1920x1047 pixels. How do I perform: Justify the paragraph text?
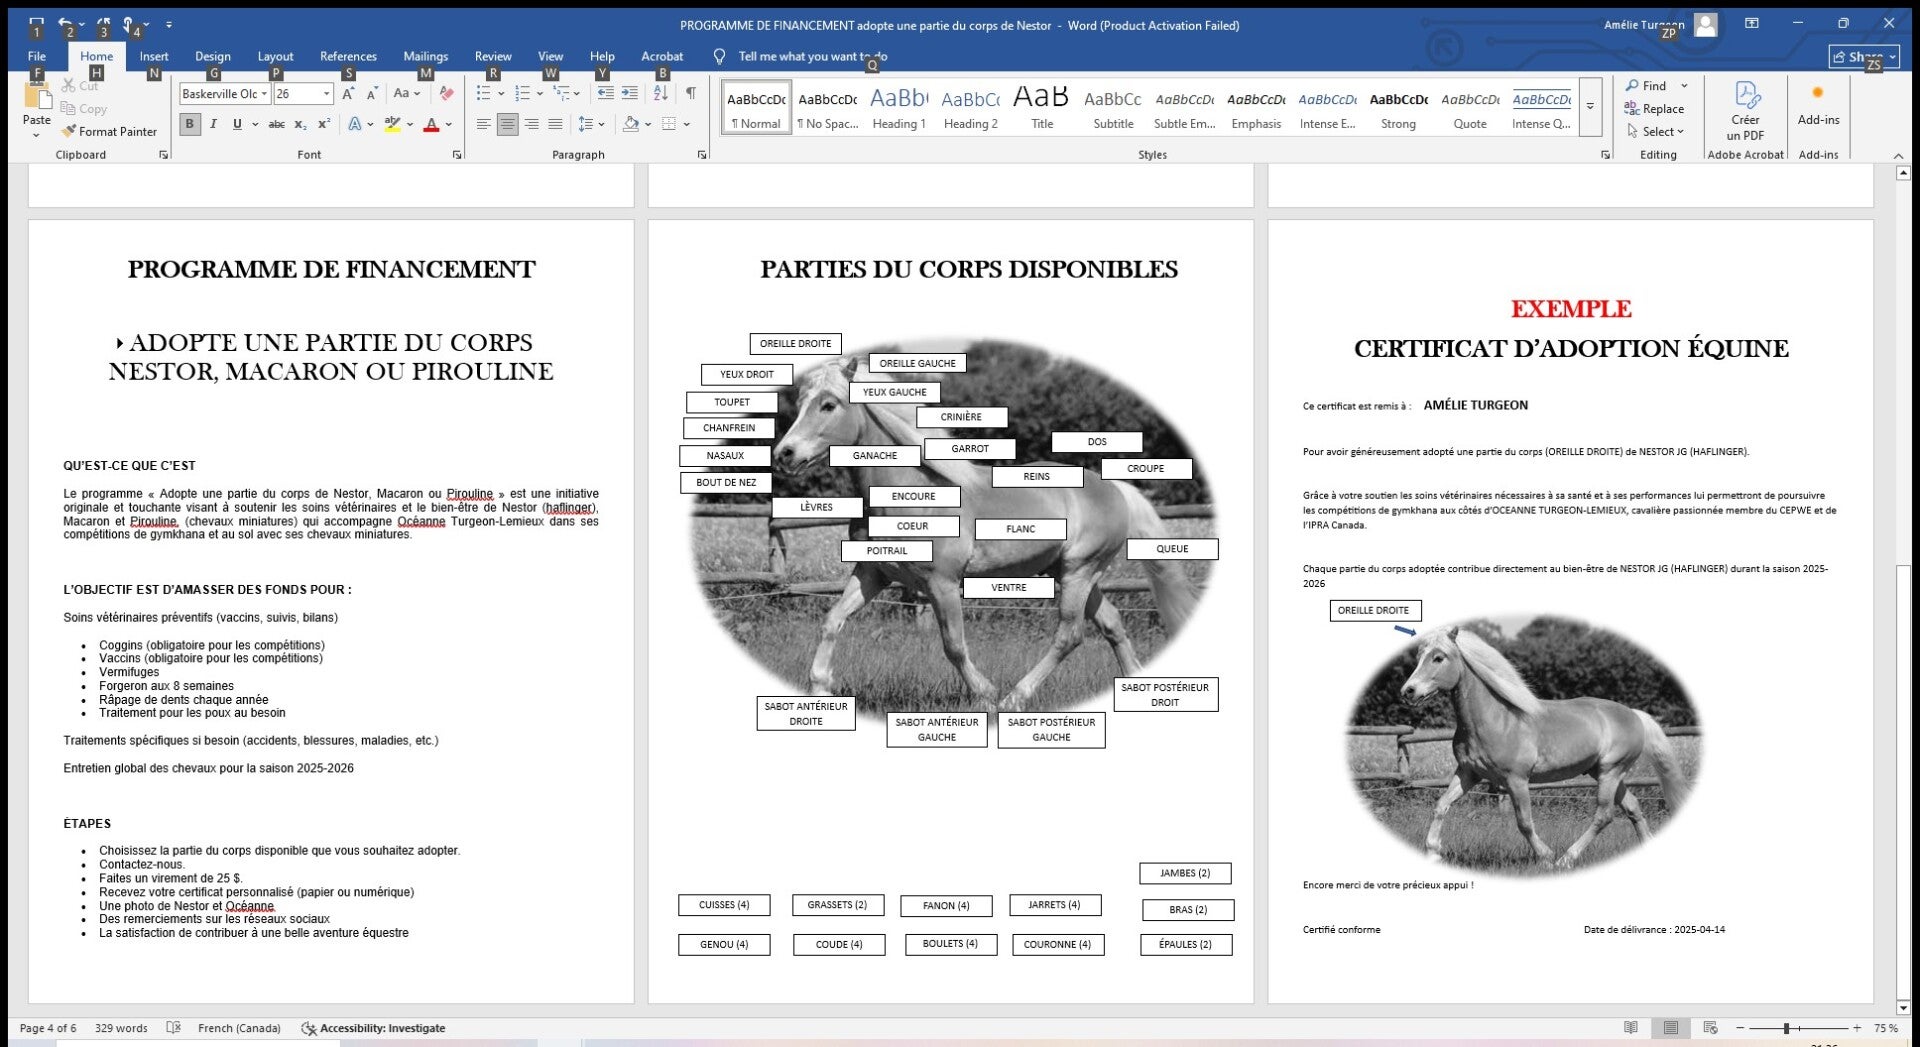click(555, 124)
